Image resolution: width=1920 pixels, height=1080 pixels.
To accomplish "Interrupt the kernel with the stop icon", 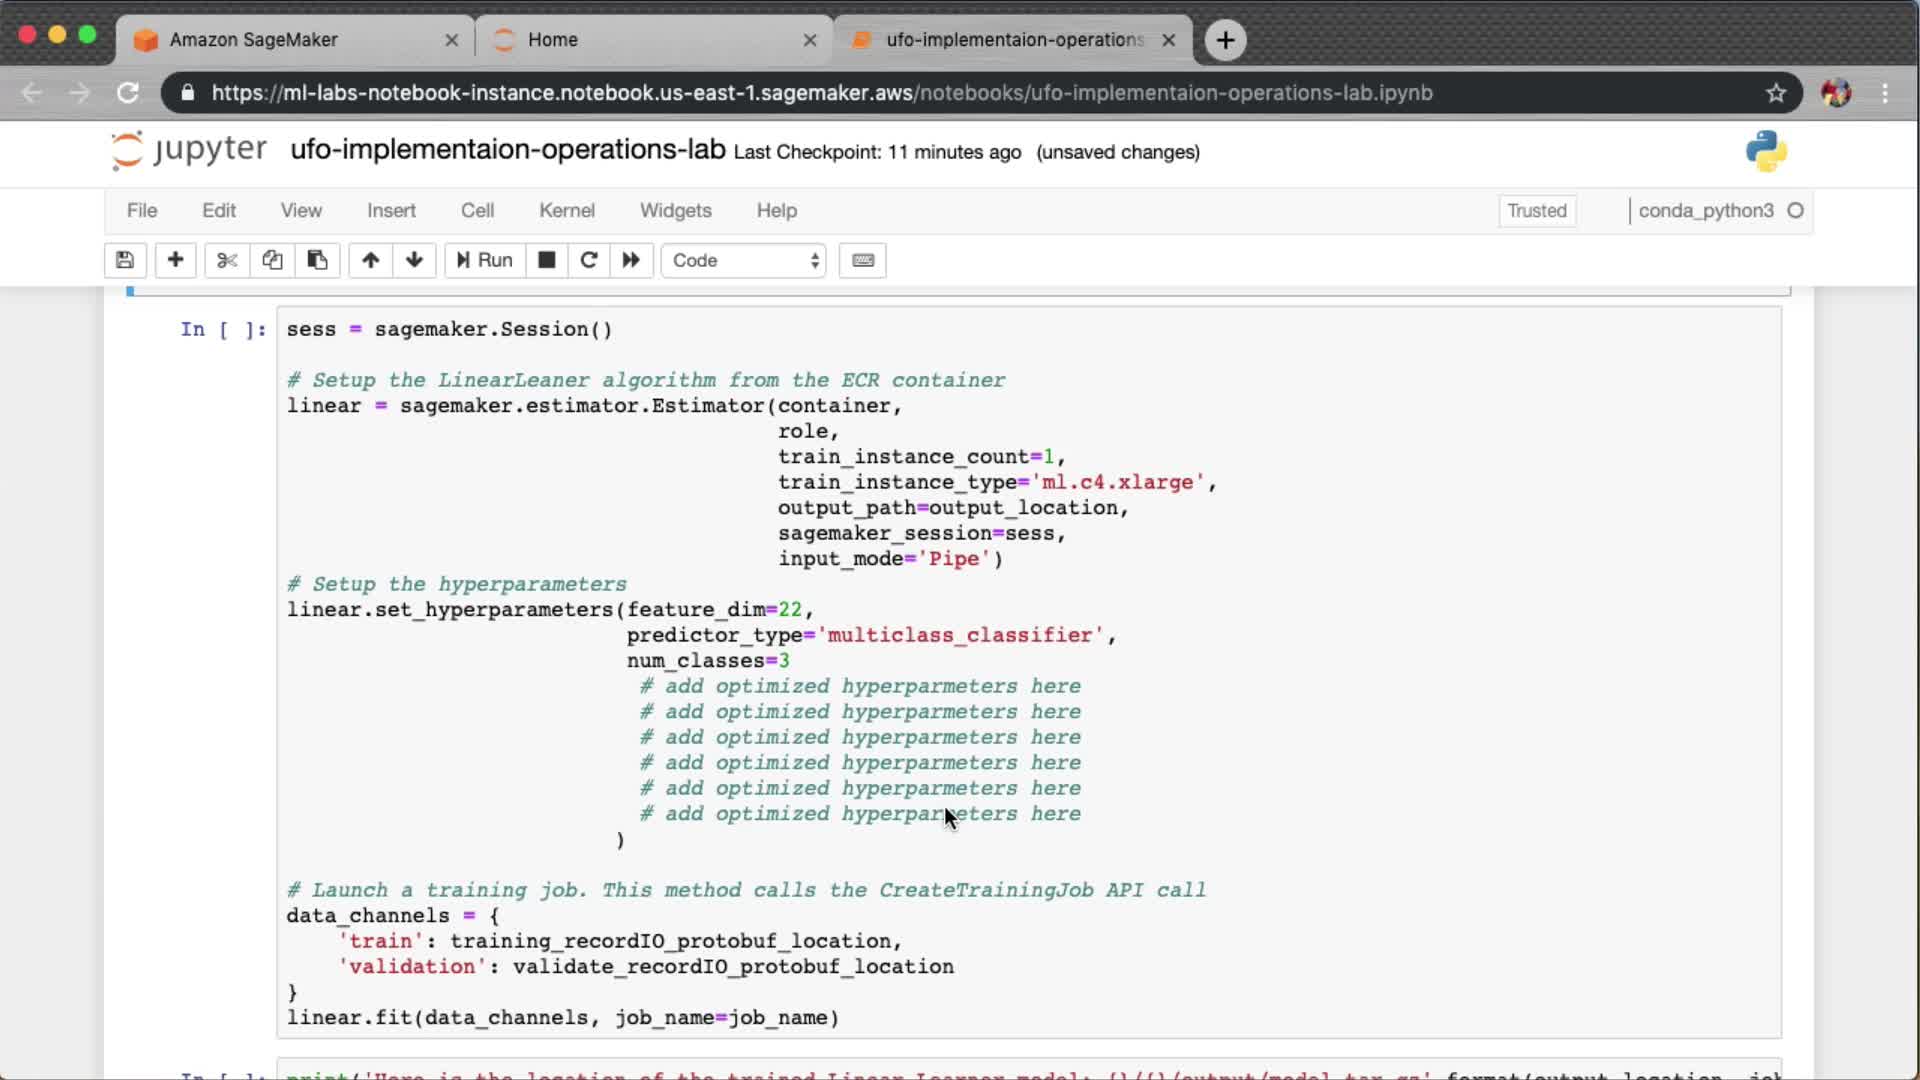I will tap(546, 260).
